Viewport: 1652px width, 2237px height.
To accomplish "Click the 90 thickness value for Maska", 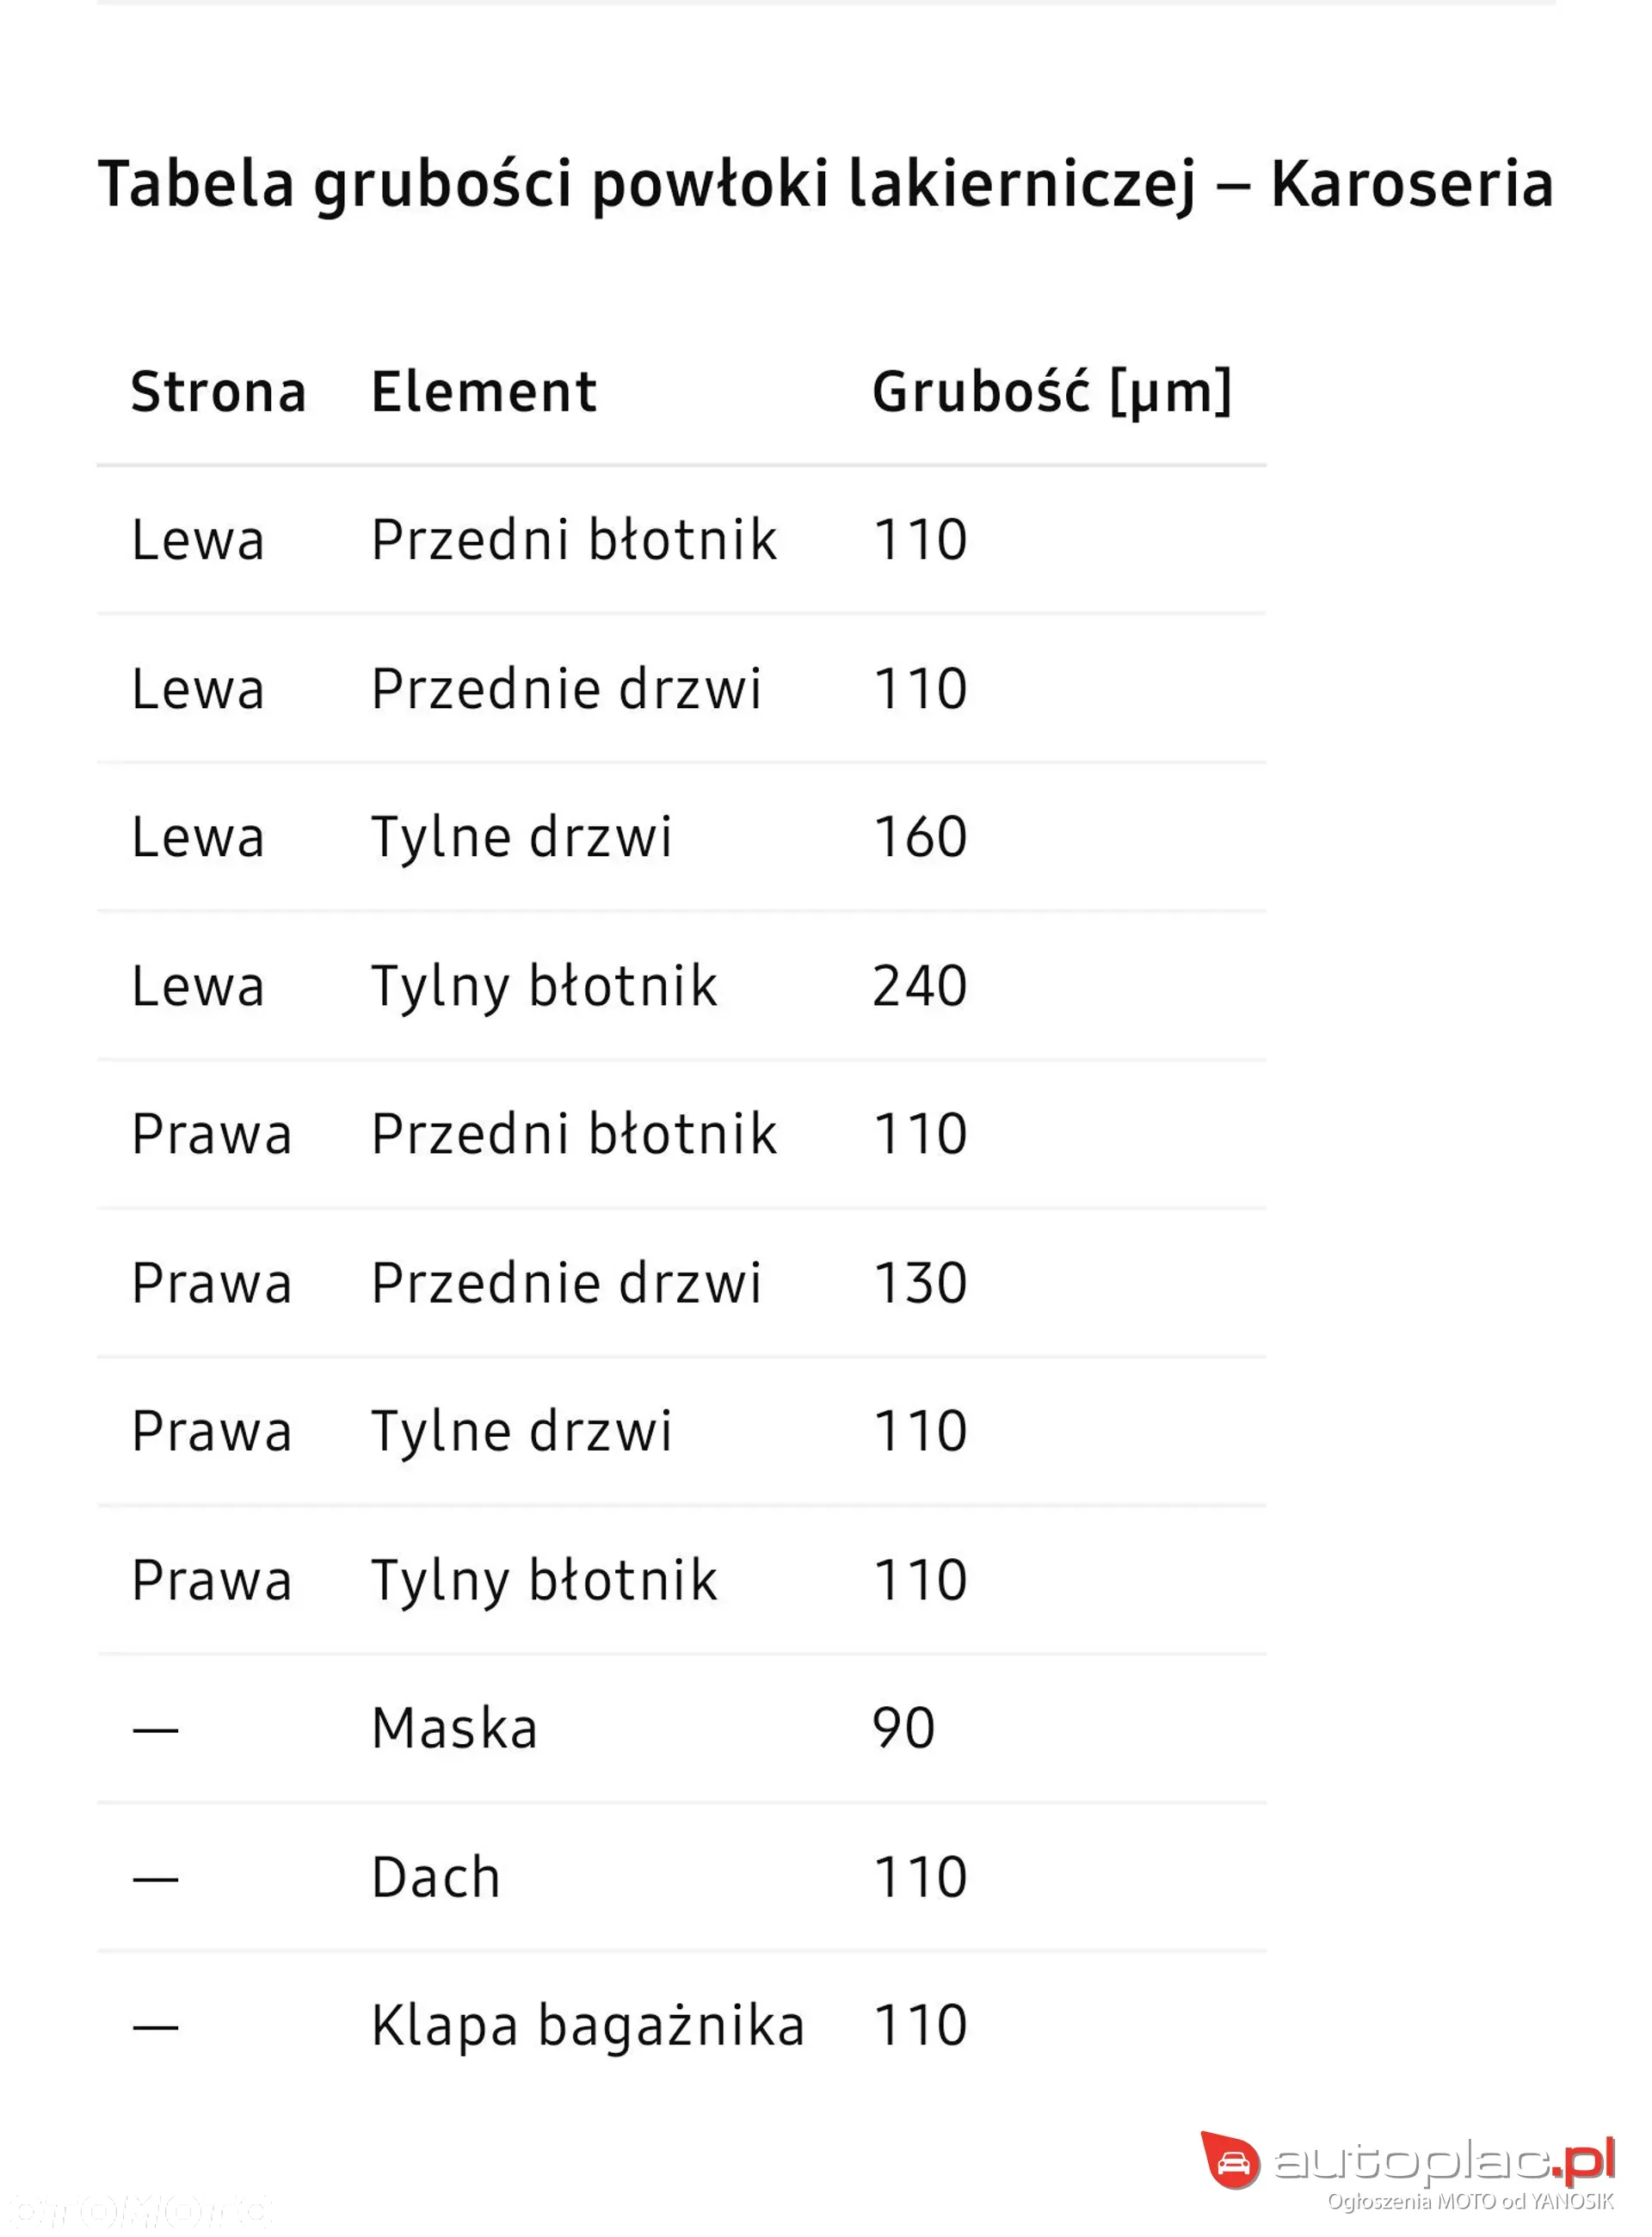I will (904, 1728).
